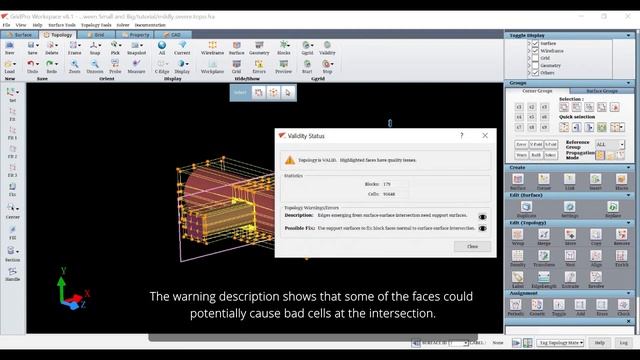Open the Save dropdown arrow

coord(38,45)
